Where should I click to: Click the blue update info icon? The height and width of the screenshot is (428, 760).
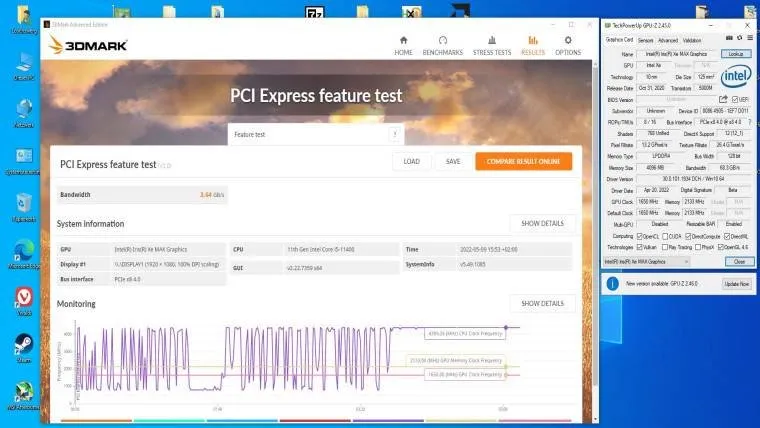coord(612,284)
